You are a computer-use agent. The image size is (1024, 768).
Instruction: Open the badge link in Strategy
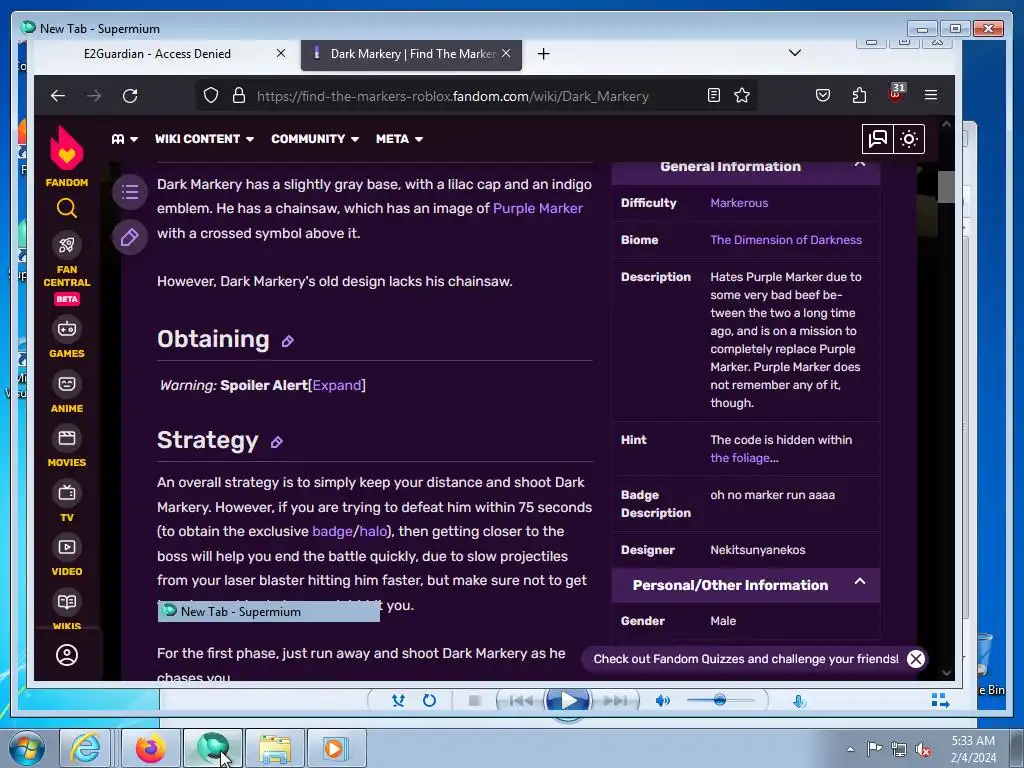332,531
